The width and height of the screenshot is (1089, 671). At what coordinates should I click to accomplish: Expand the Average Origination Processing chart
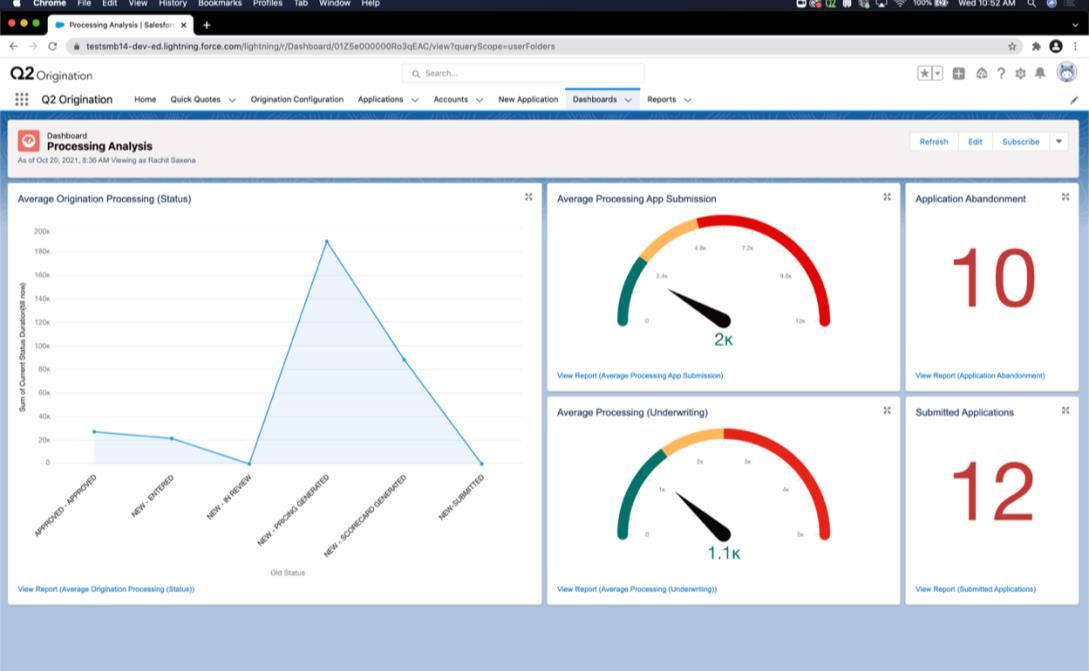tap(529, 197)
